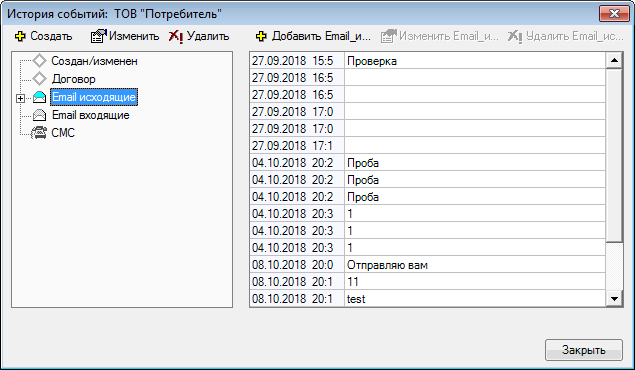This screenshot has height=370, width=635.
Task: Select the date cell 27.09.2018 17:1
Action: point(297,146)
